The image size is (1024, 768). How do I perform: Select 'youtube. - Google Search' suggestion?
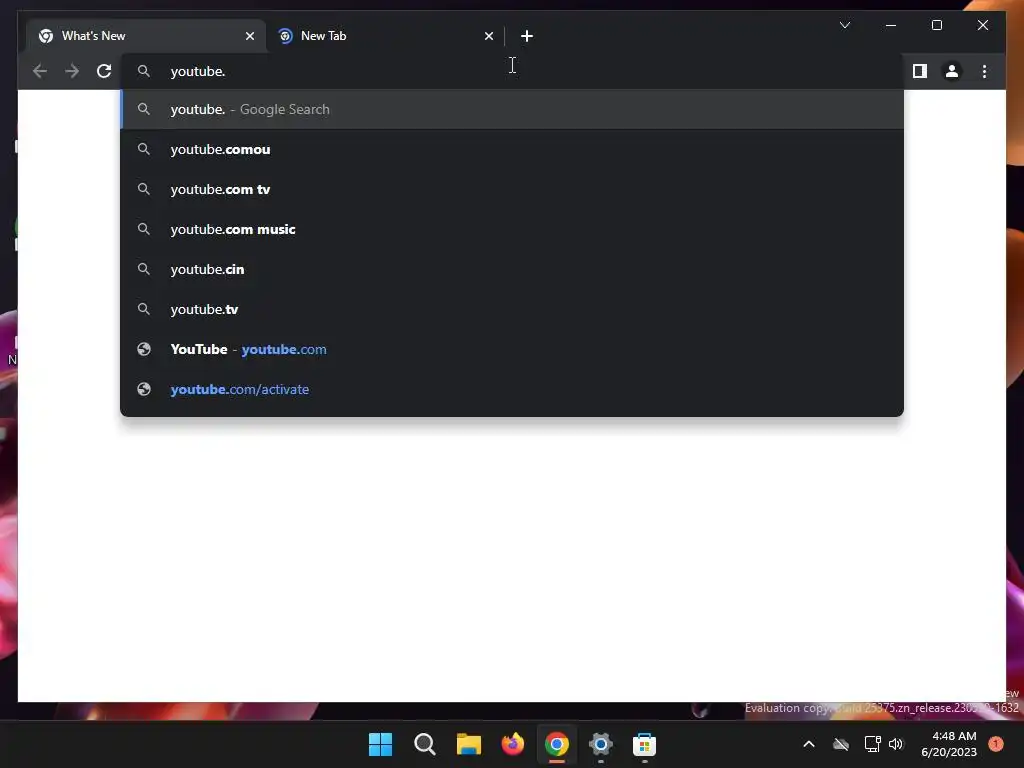tap(512, 109)
